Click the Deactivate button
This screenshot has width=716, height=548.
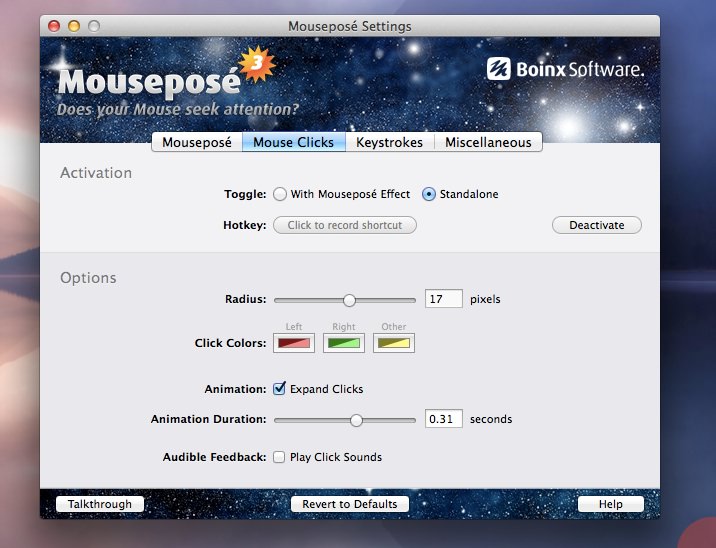point(596,225)
